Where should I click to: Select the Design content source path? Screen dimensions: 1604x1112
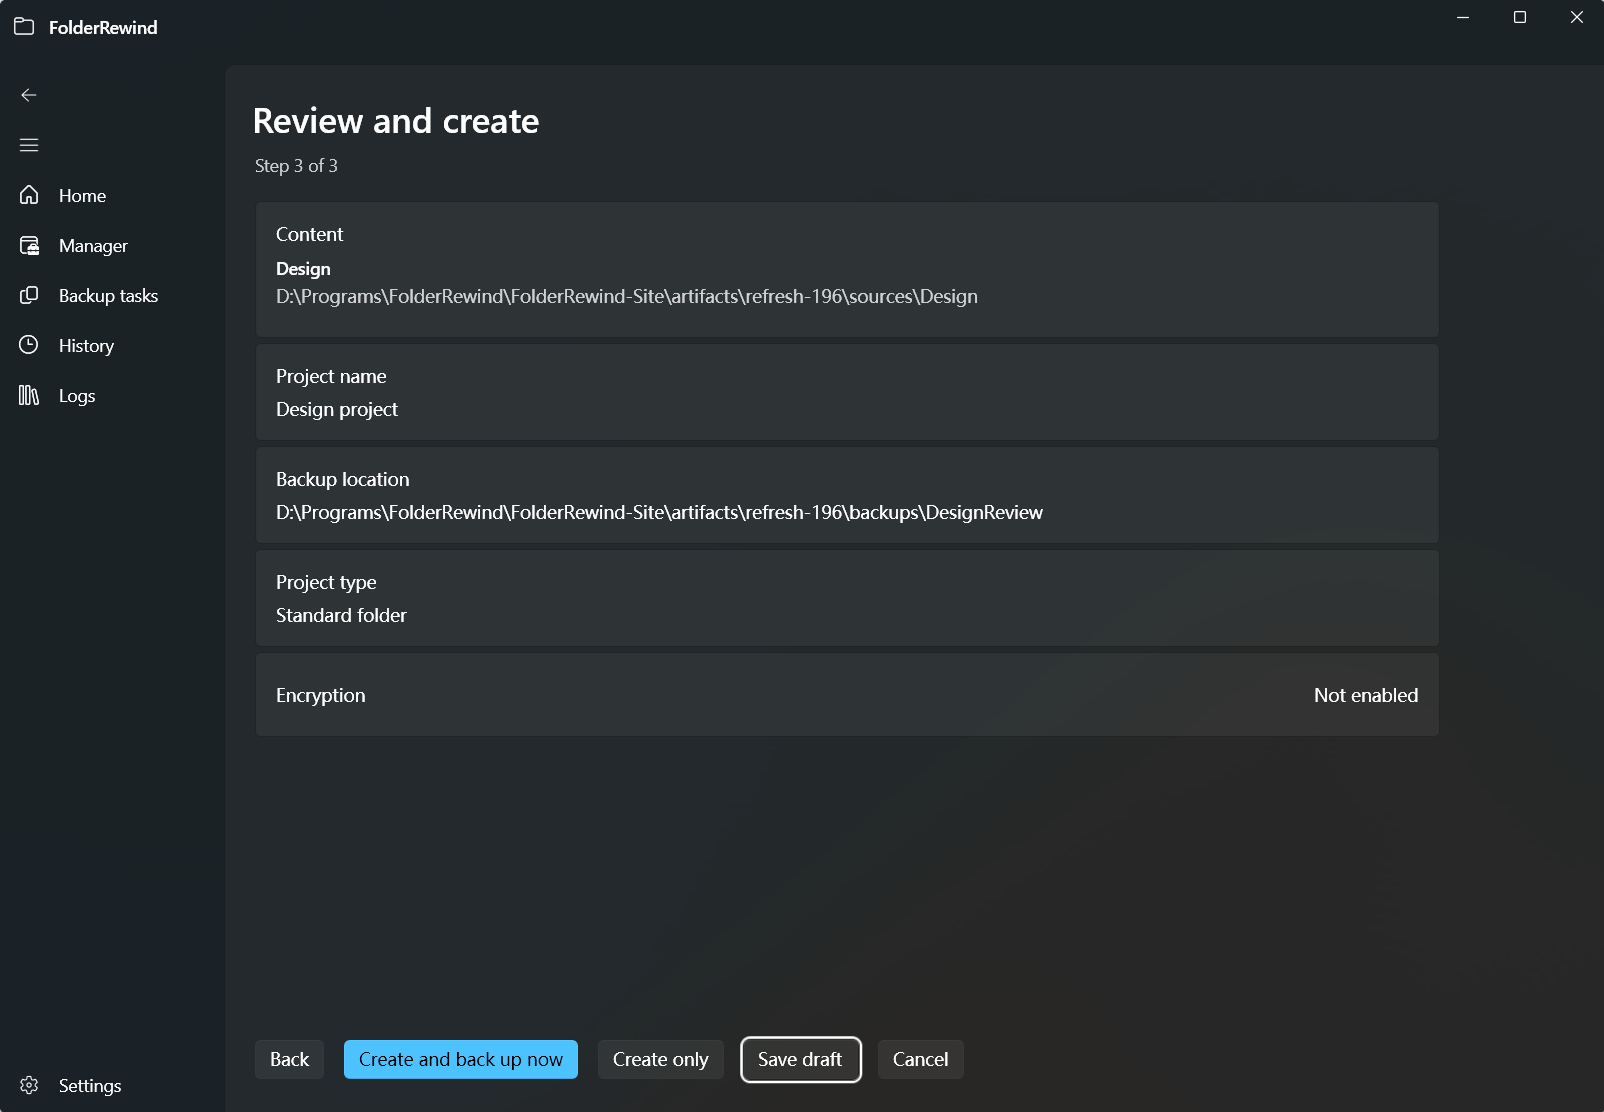point(627,297)
